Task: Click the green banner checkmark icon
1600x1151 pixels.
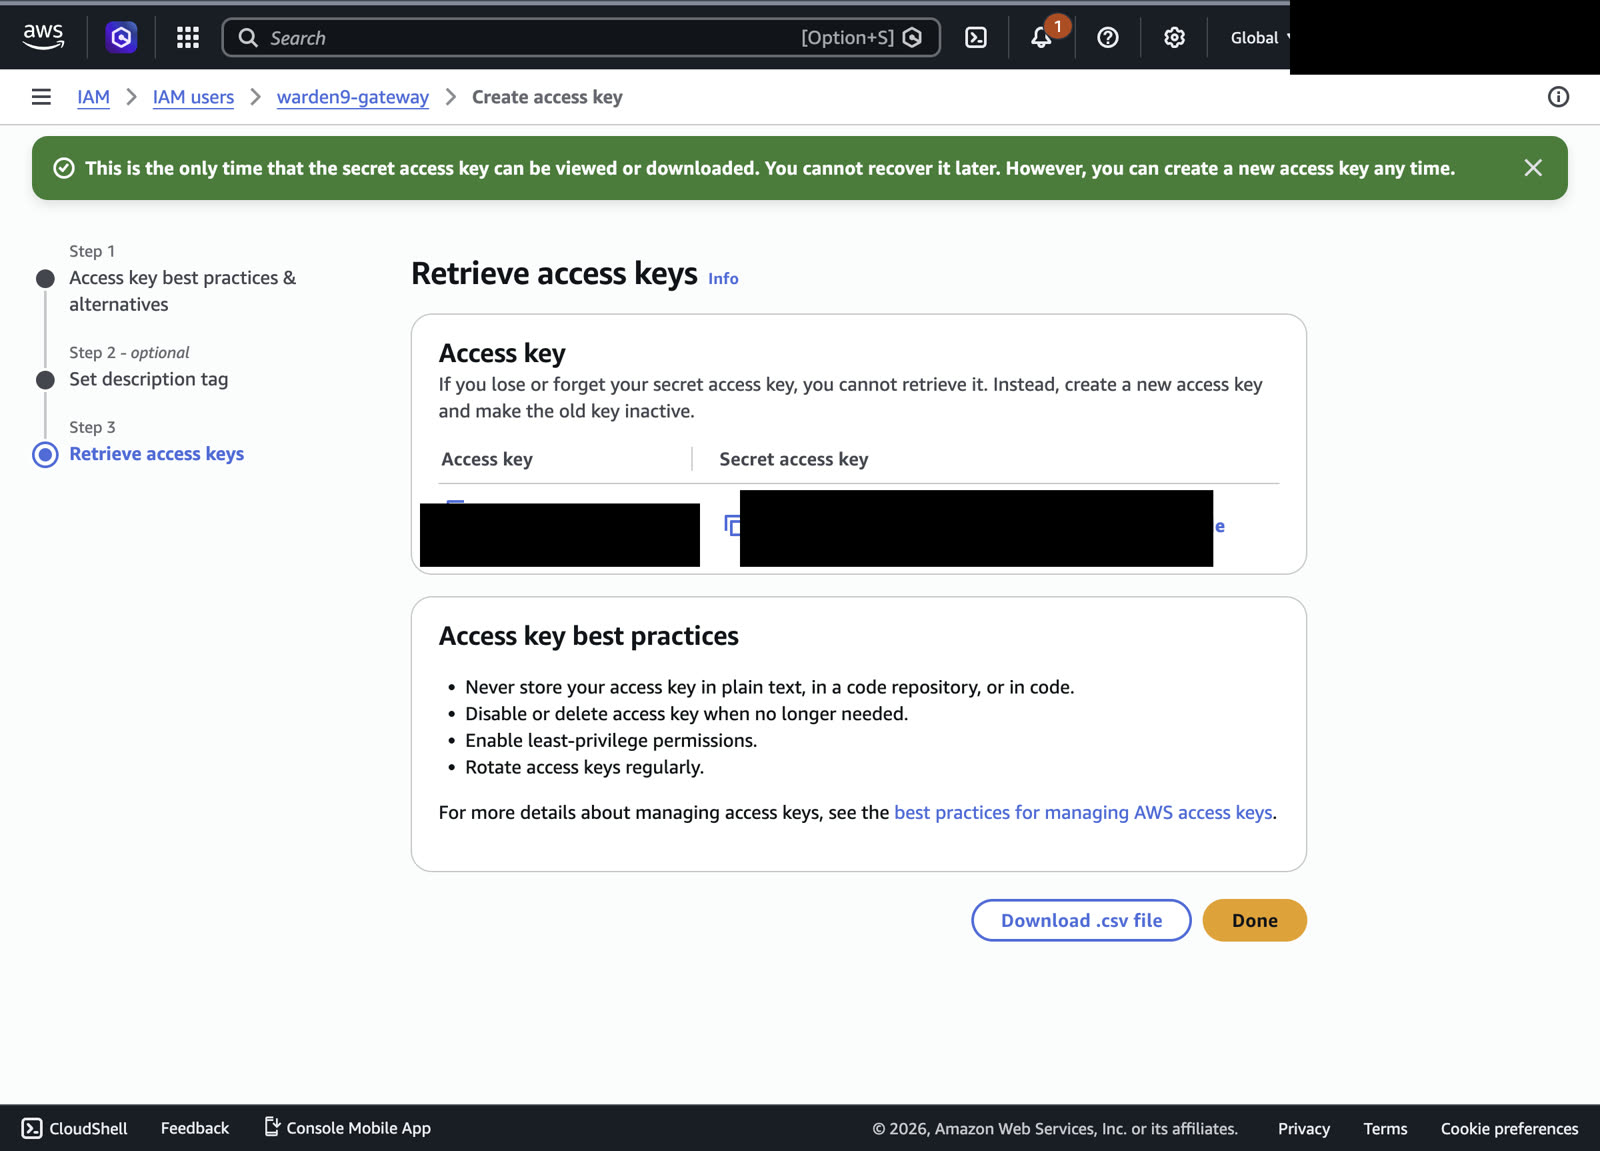Action: (64, 168)
